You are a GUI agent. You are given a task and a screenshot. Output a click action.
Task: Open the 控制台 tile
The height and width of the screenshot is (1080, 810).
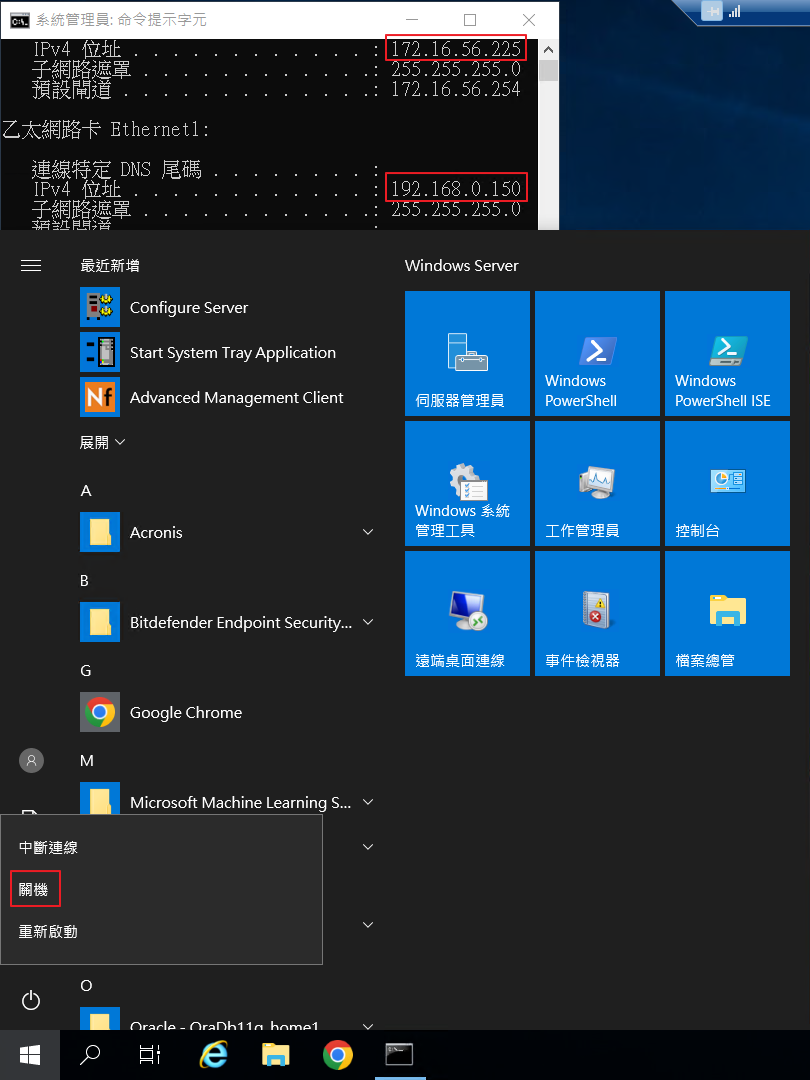pos(727,484)
